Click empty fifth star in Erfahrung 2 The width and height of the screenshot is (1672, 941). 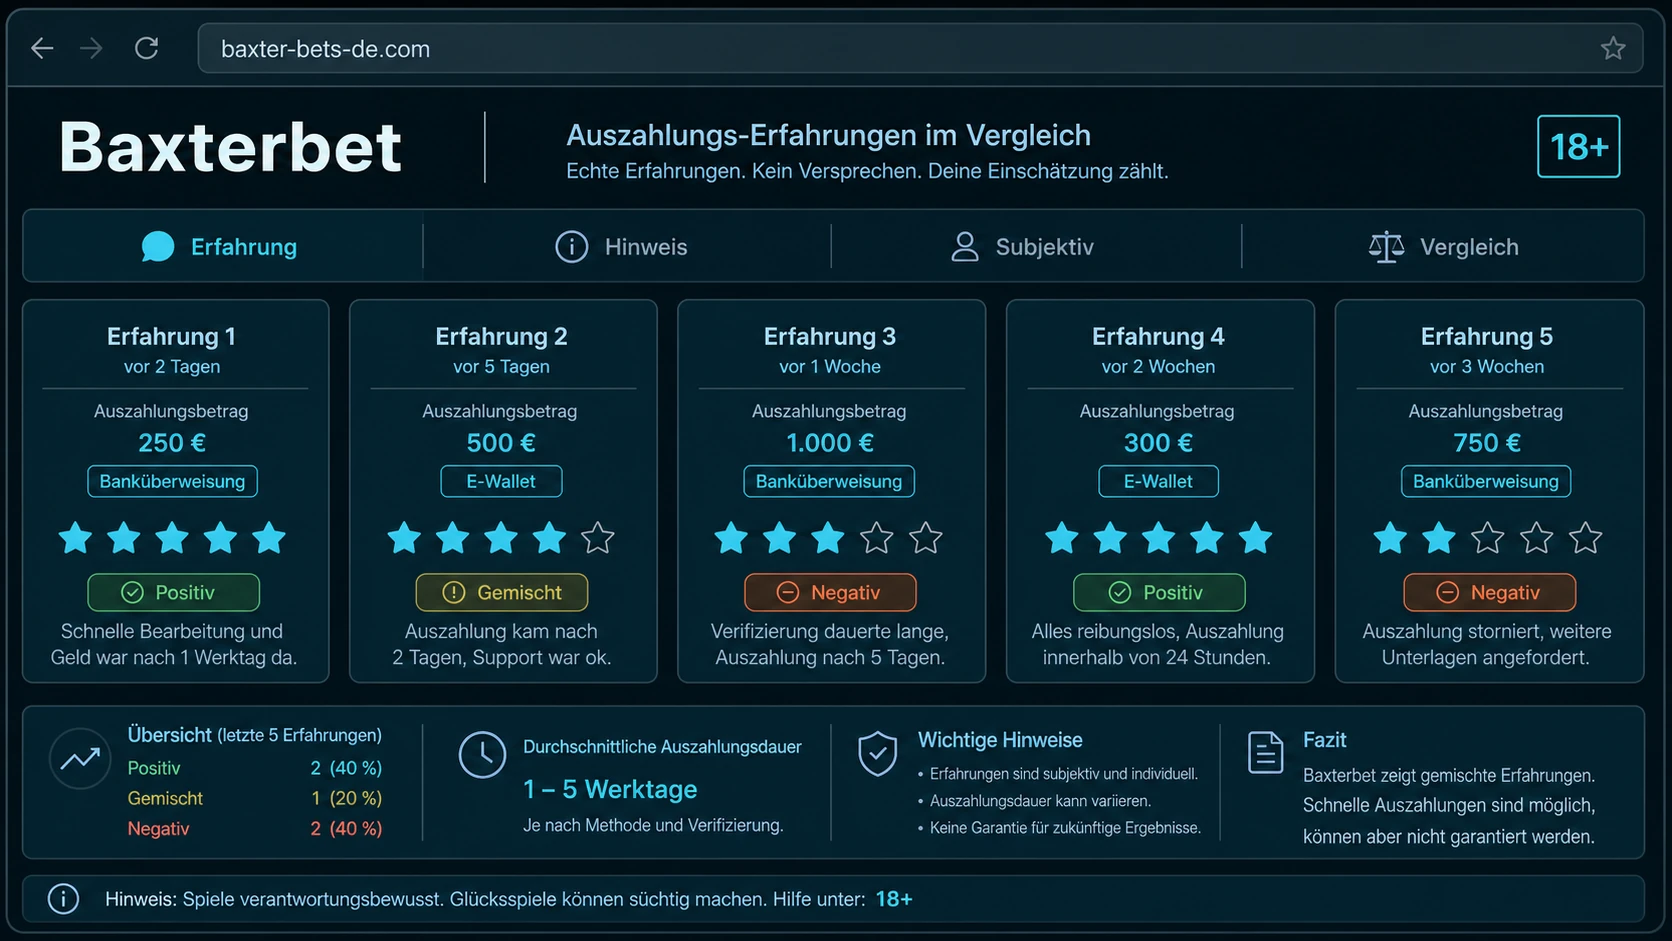[x=598, y=538]
